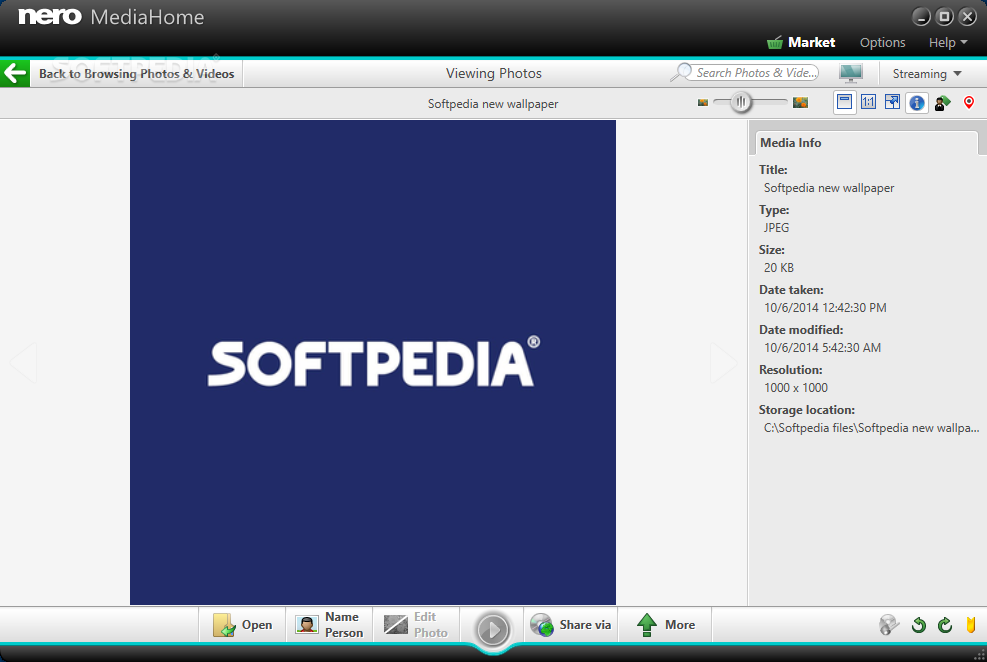This screenshot has height=662, width=987.
Task: Click the yellow bookmark flag icon
Action: [x=971, y=625]
